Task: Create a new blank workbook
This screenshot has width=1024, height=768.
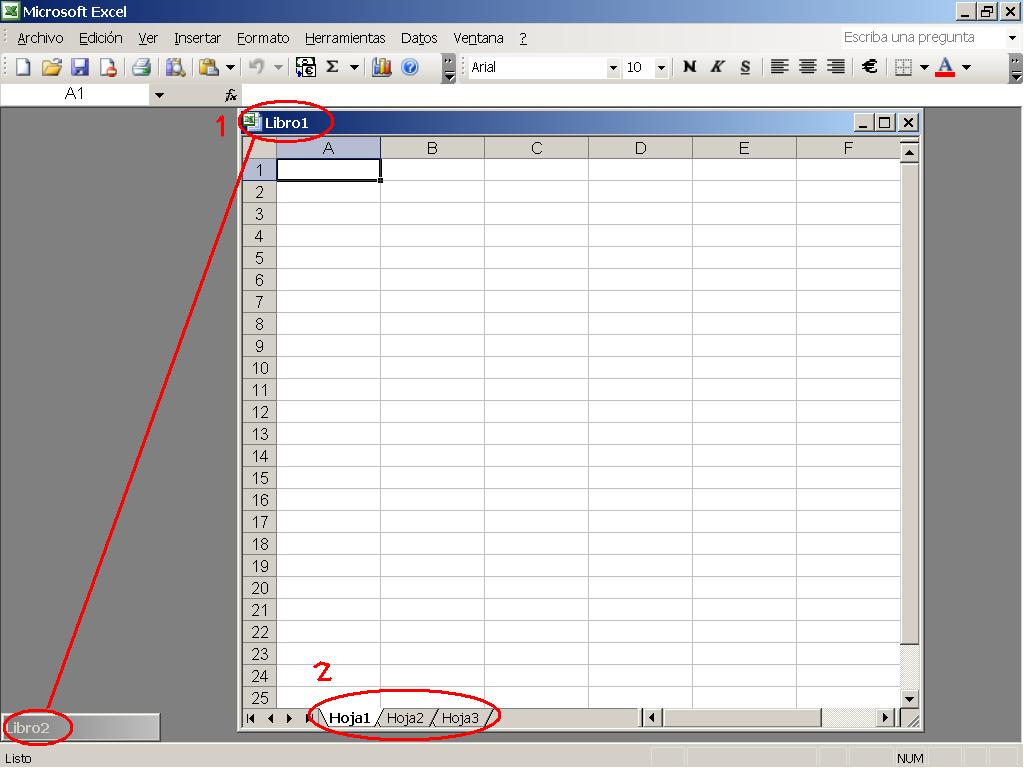Action: tap(23, 67)
